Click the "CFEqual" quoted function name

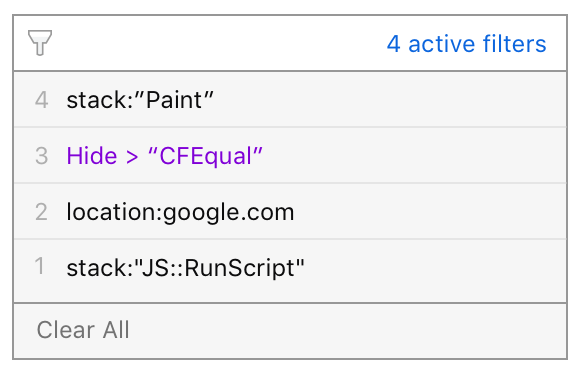[x=205, y=156]
